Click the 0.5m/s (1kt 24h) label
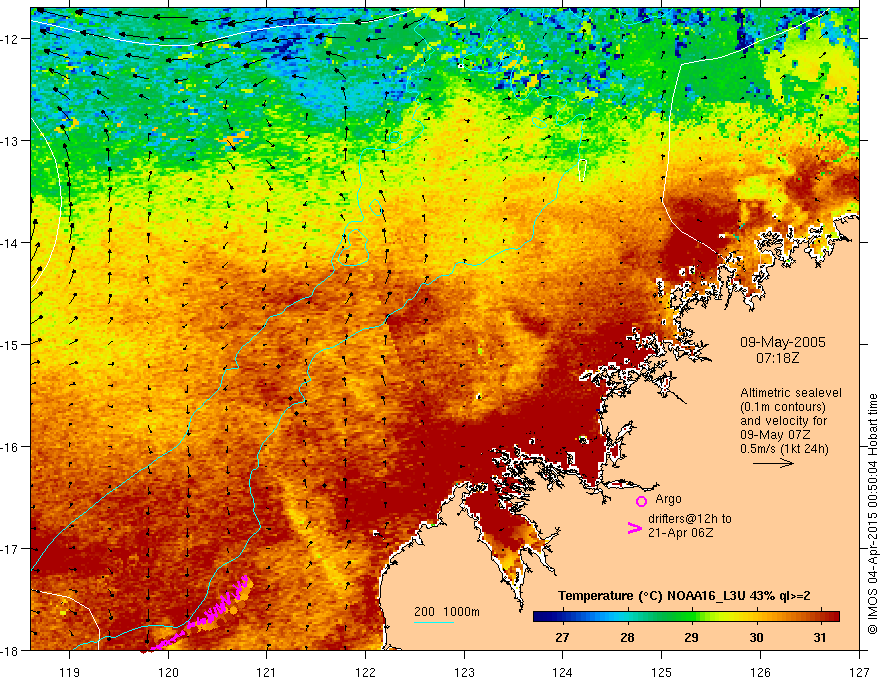This screenshot has height=680, width=880. click(784, 448)
